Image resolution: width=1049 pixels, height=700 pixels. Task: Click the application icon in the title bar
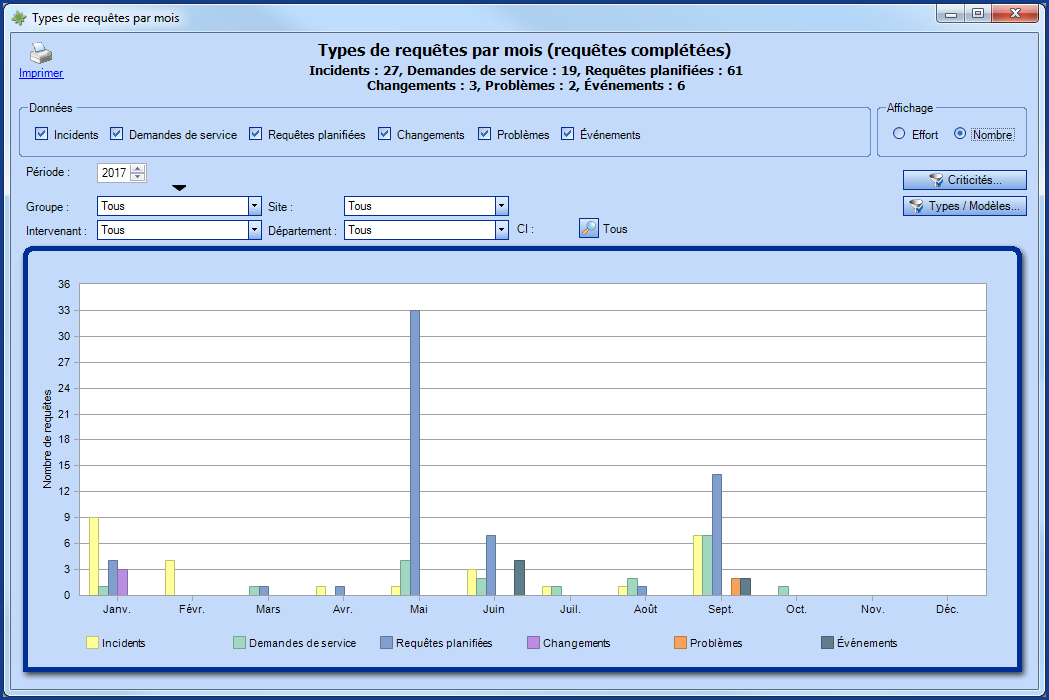(16, 14)
